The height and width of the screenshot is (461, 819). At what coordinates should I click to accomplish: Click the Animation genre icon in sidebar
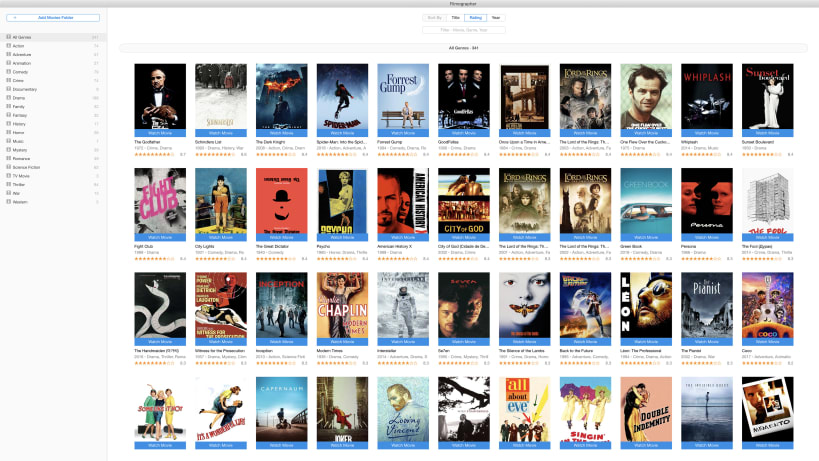tap(8, 63)
